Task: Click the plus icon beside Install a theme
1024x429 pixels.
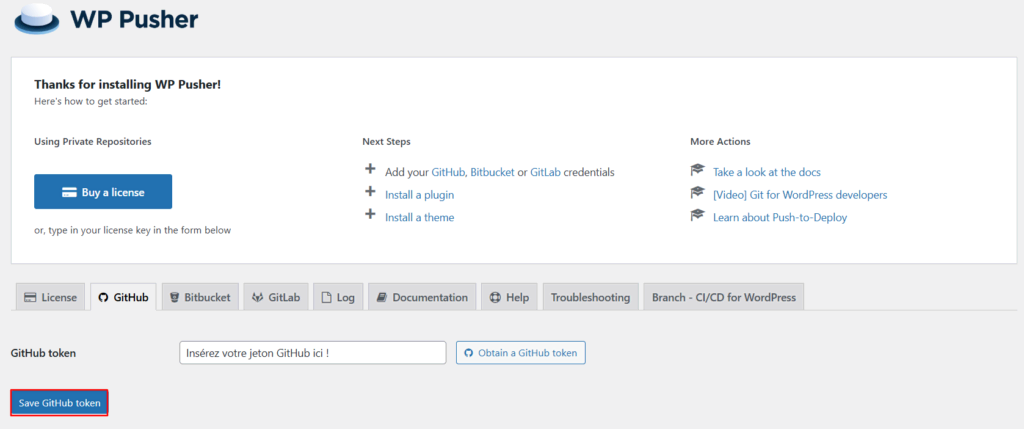Action: point(370,216)
